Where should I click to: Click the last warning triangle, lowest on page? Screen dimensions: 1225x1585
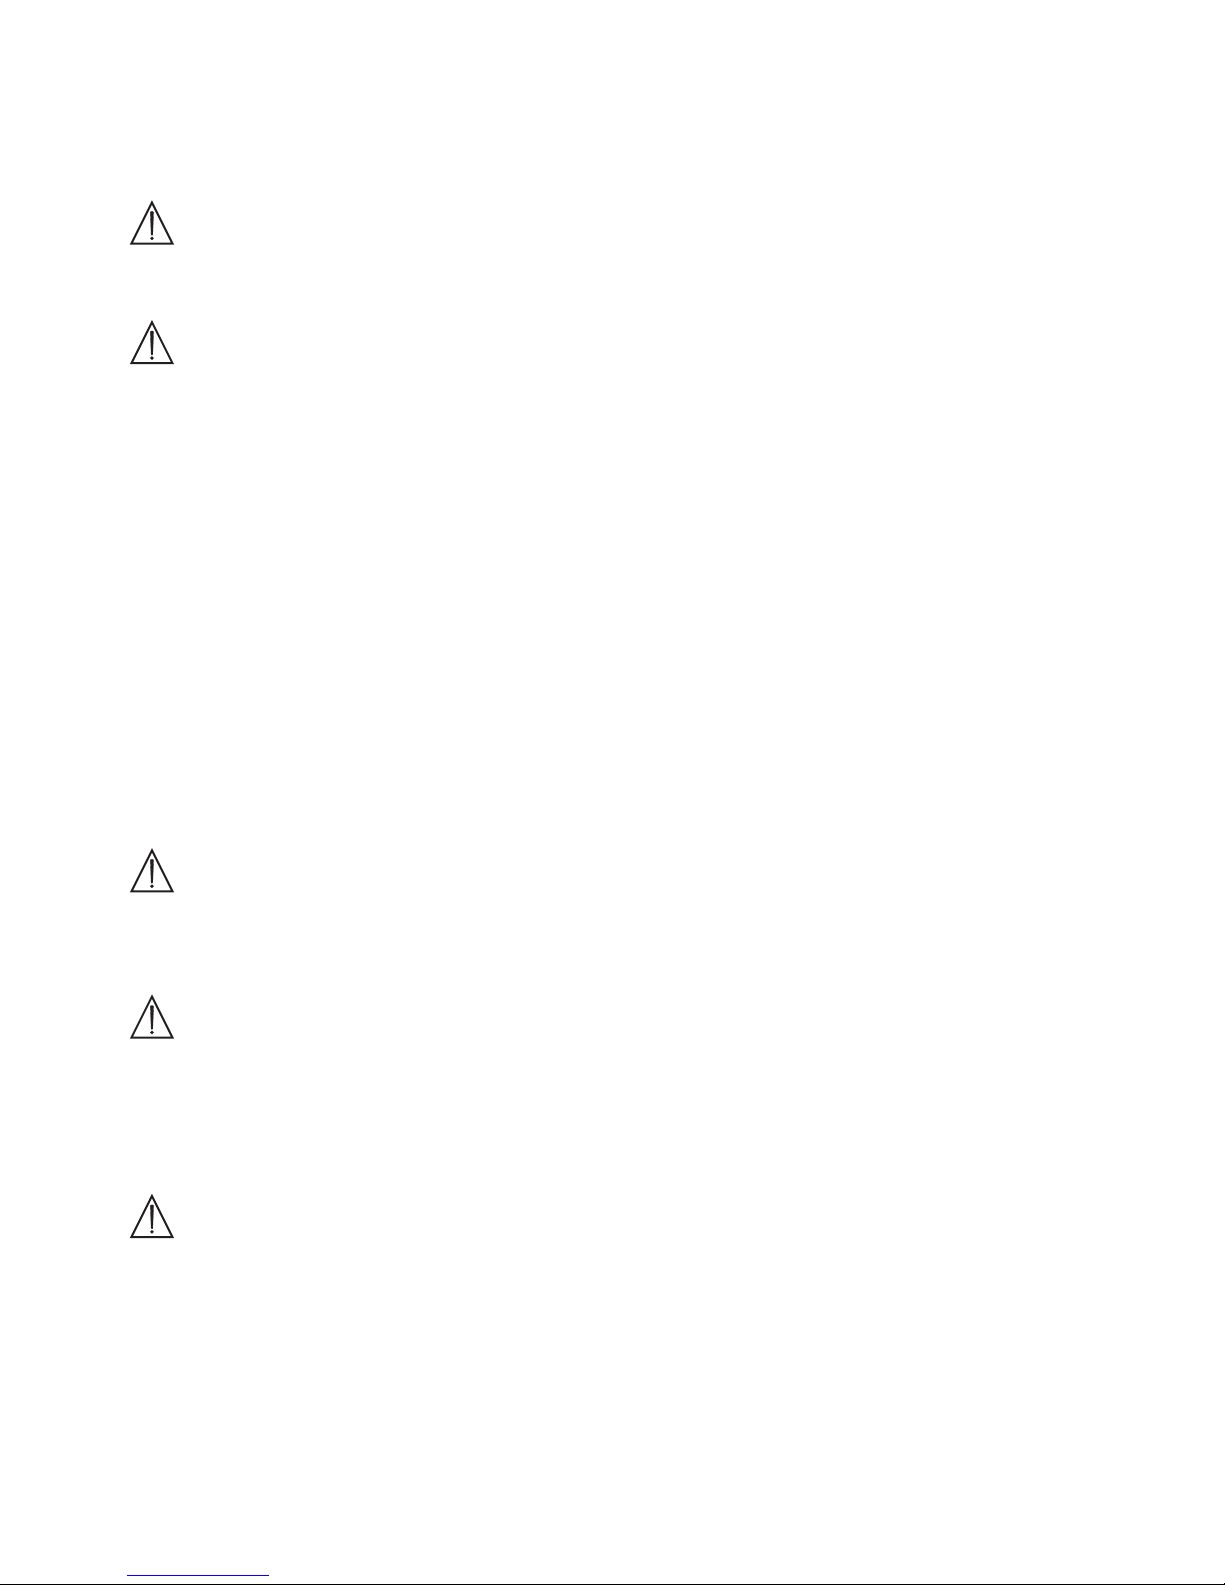tap(152, 1216)
